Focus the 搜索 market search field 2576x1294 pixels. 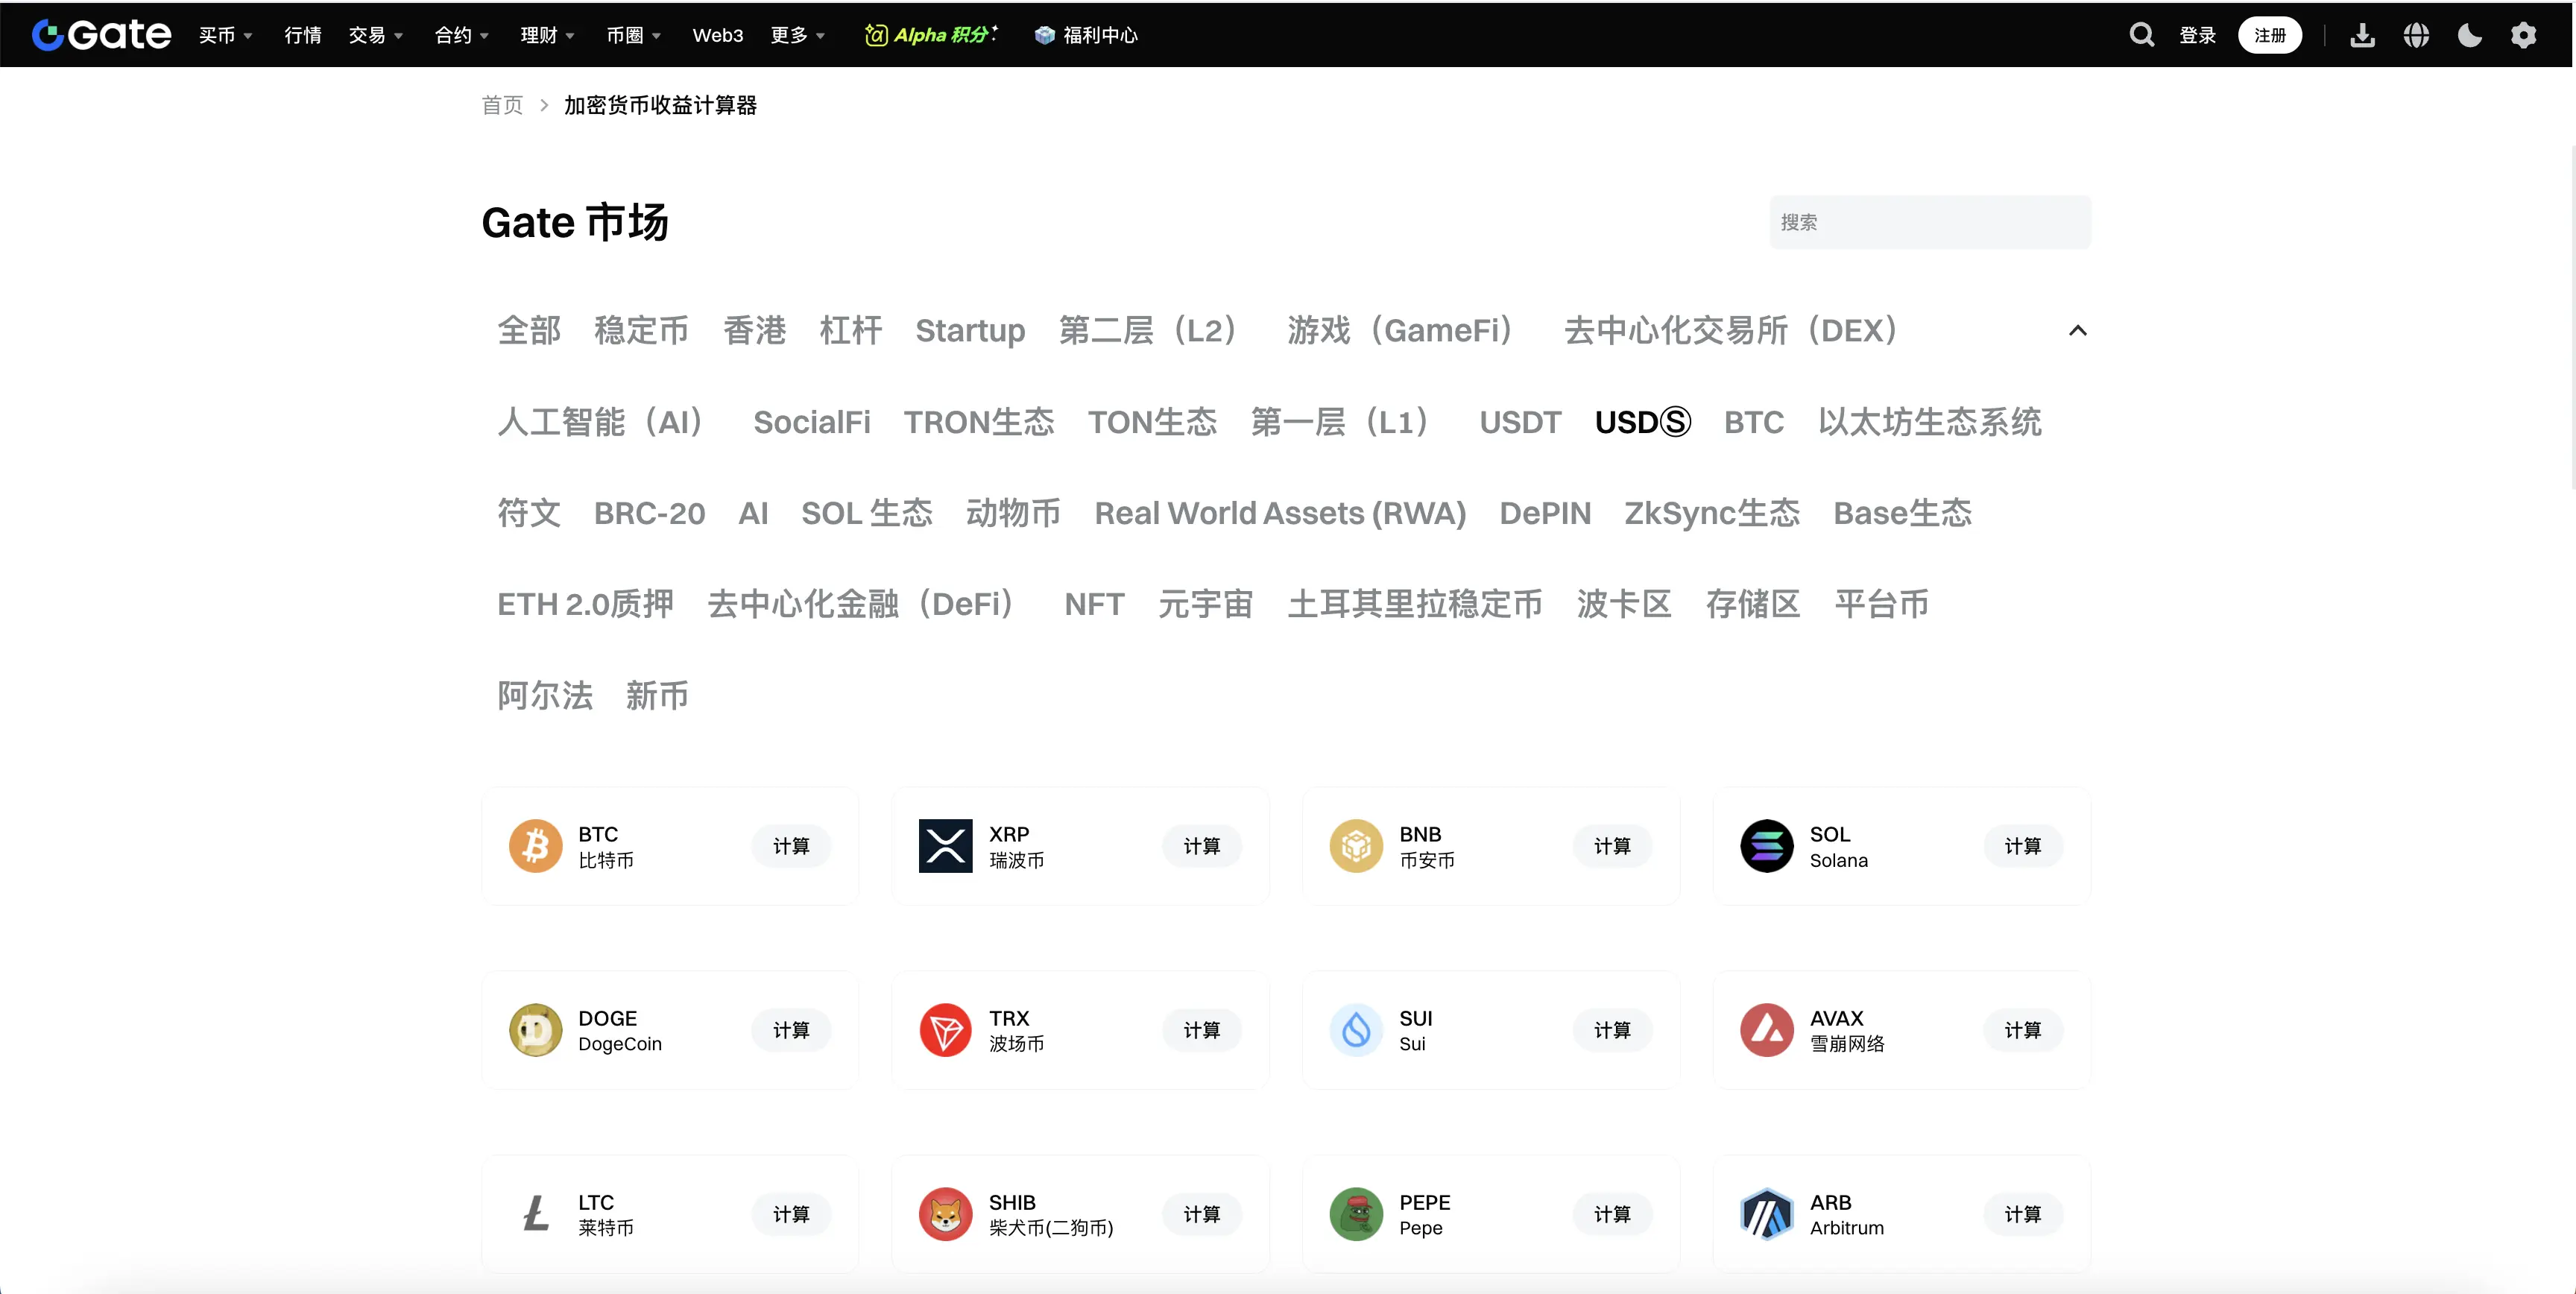coord(1929,222)
